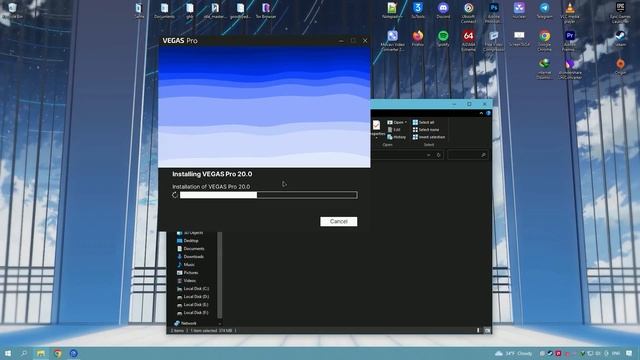Open the Open dropdown in Explorer ribbon
This screenshot has height=360, width=640.
tap(397, 122)
